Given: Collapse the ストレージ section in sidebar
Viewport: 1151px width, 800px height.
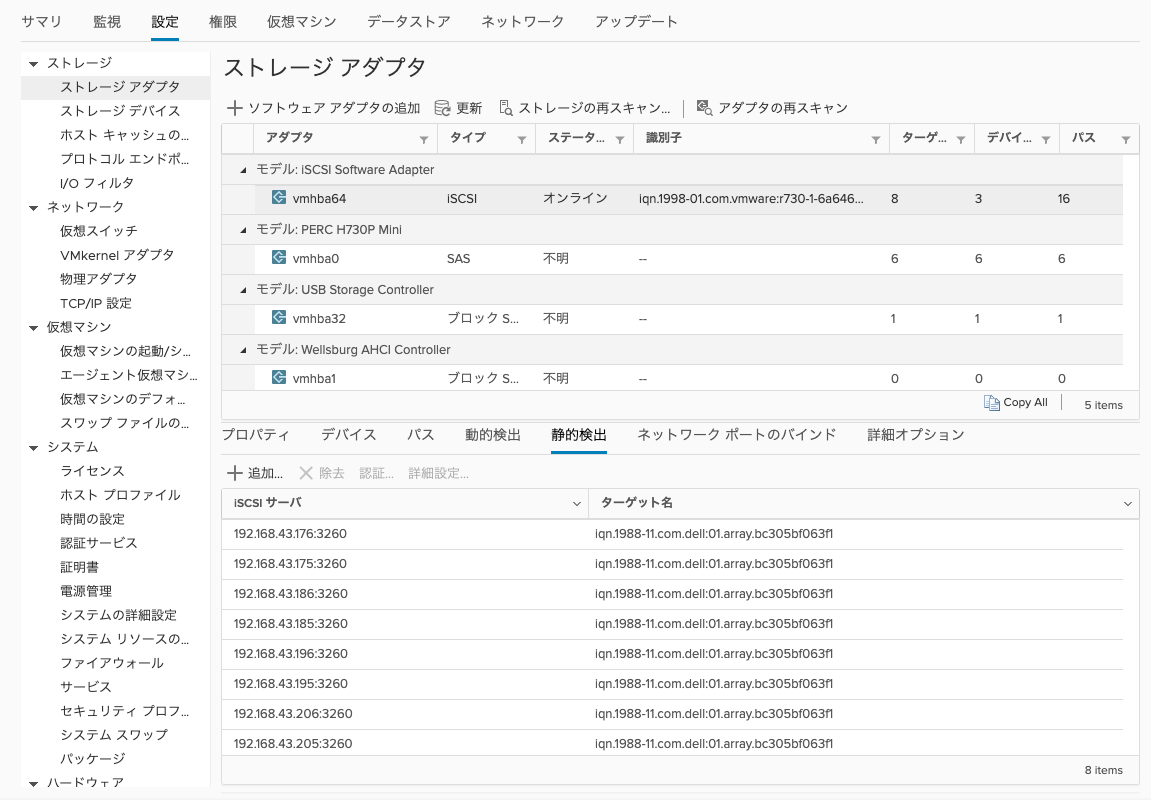Looking at the screenshot, I should click(33, 64).
